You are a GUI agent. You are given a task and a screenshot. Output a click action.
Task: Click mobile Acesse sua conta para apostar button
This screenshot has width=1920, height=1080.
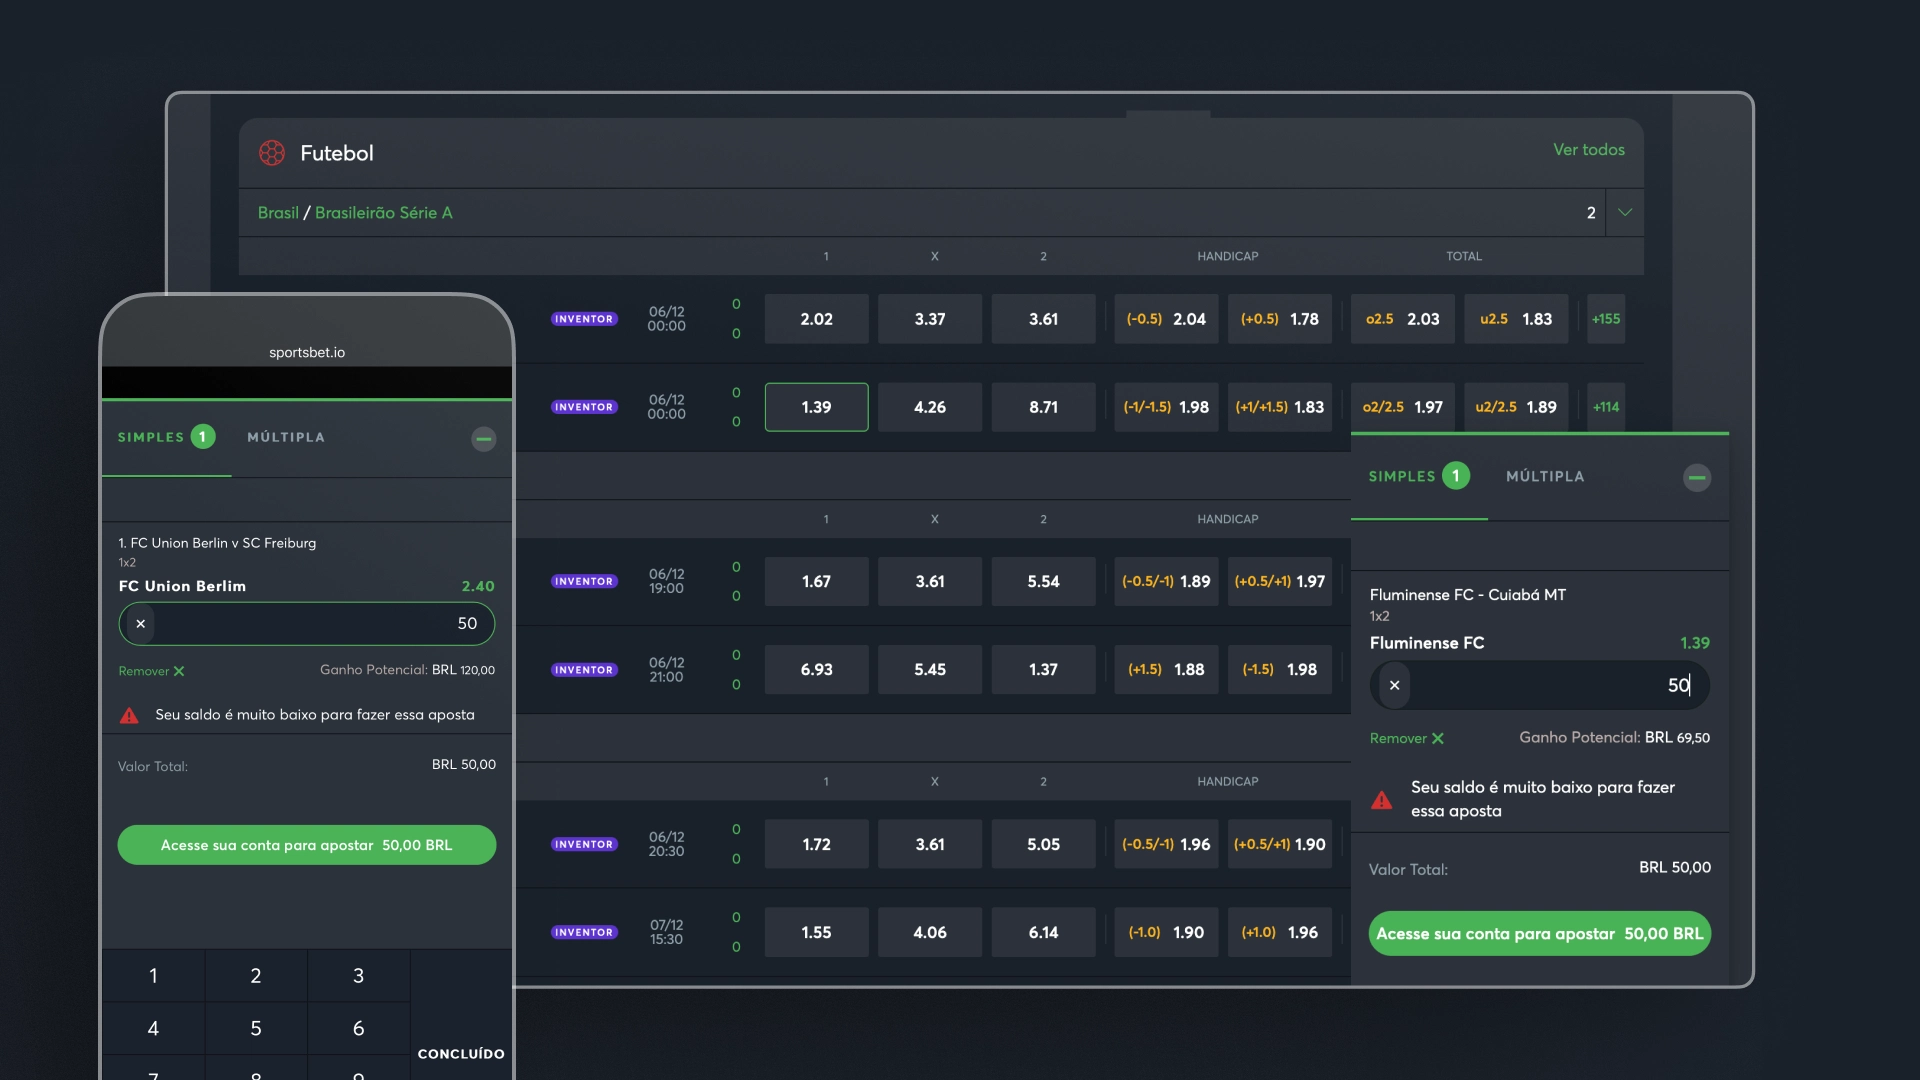pyautogui.click(x=307, y=845)
